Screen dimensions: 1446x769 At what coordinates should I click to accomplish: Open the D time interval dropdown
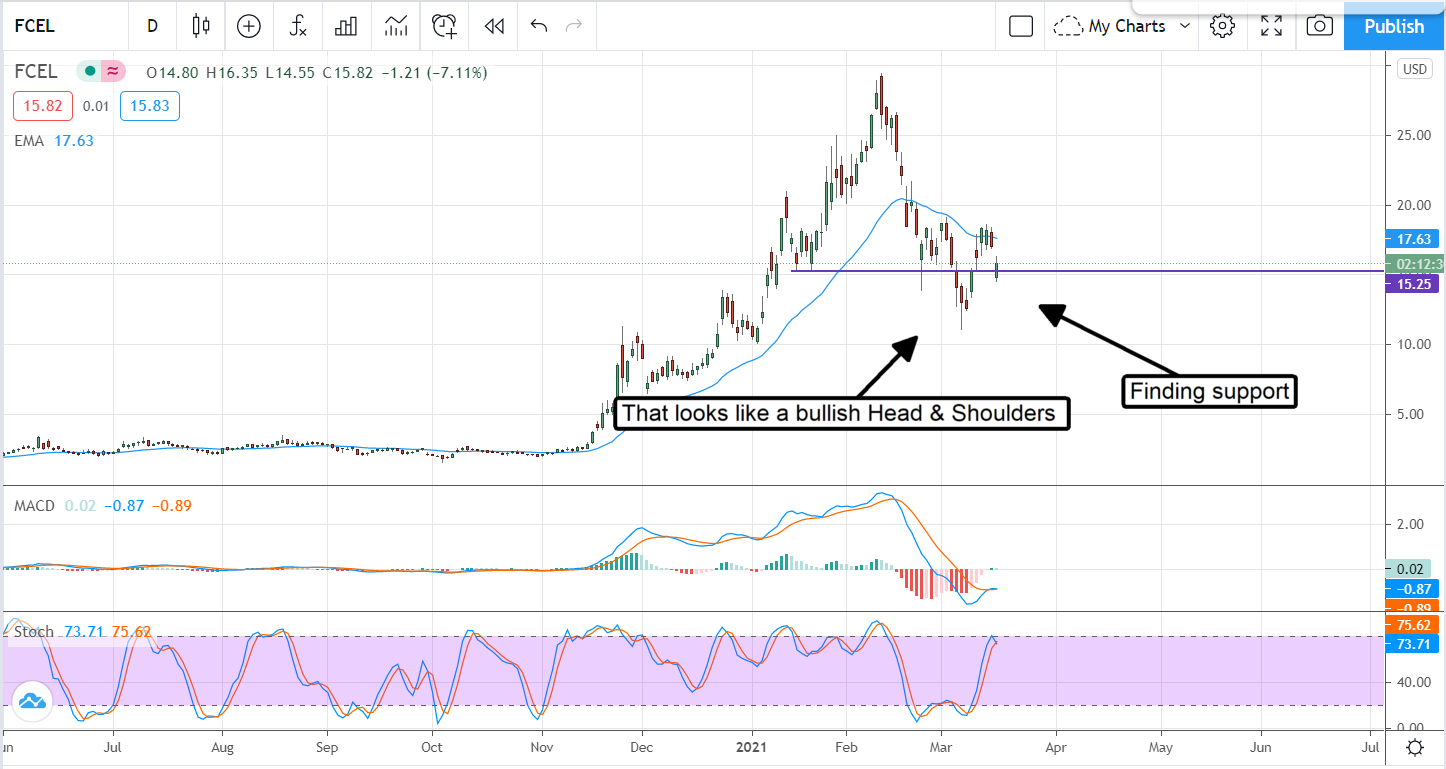152,26
